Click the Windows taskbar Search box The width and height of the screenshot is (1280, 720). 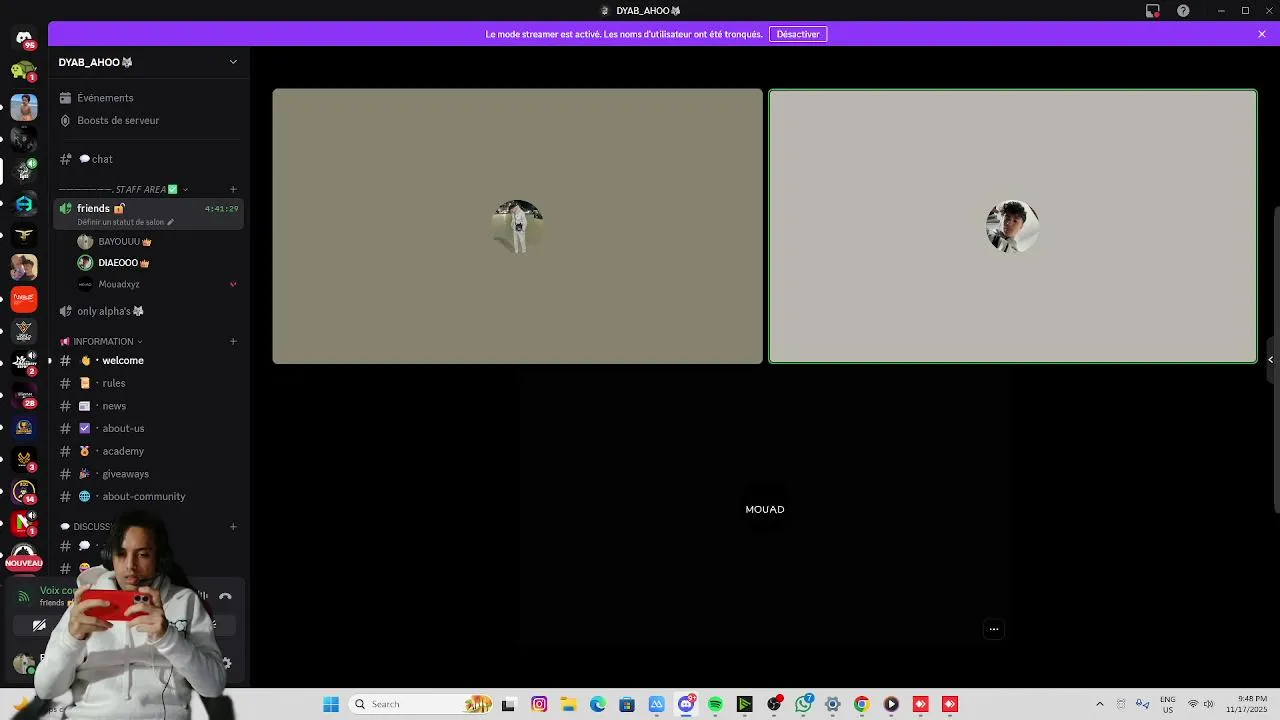point(421,704)
